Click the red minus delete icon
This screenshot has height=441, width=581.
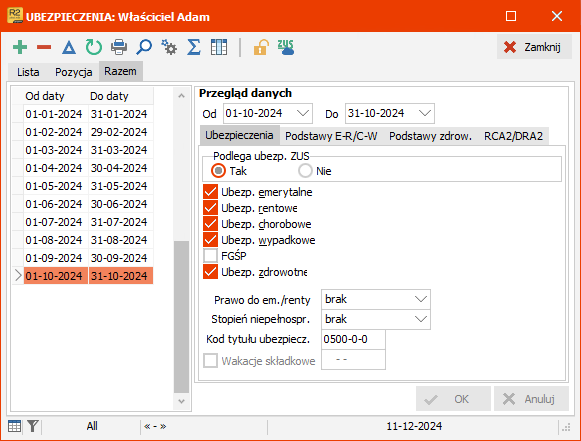pyautogui.click(x=44, y=47)
